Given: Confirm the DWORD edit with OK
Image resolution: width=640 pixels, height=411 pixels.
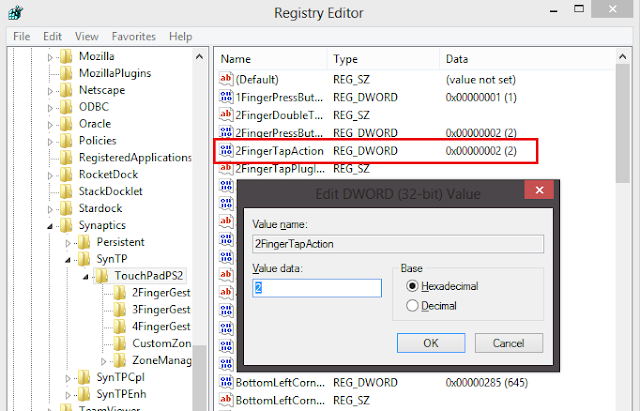Looking at the screenshot, I should (x=431, y=343).
